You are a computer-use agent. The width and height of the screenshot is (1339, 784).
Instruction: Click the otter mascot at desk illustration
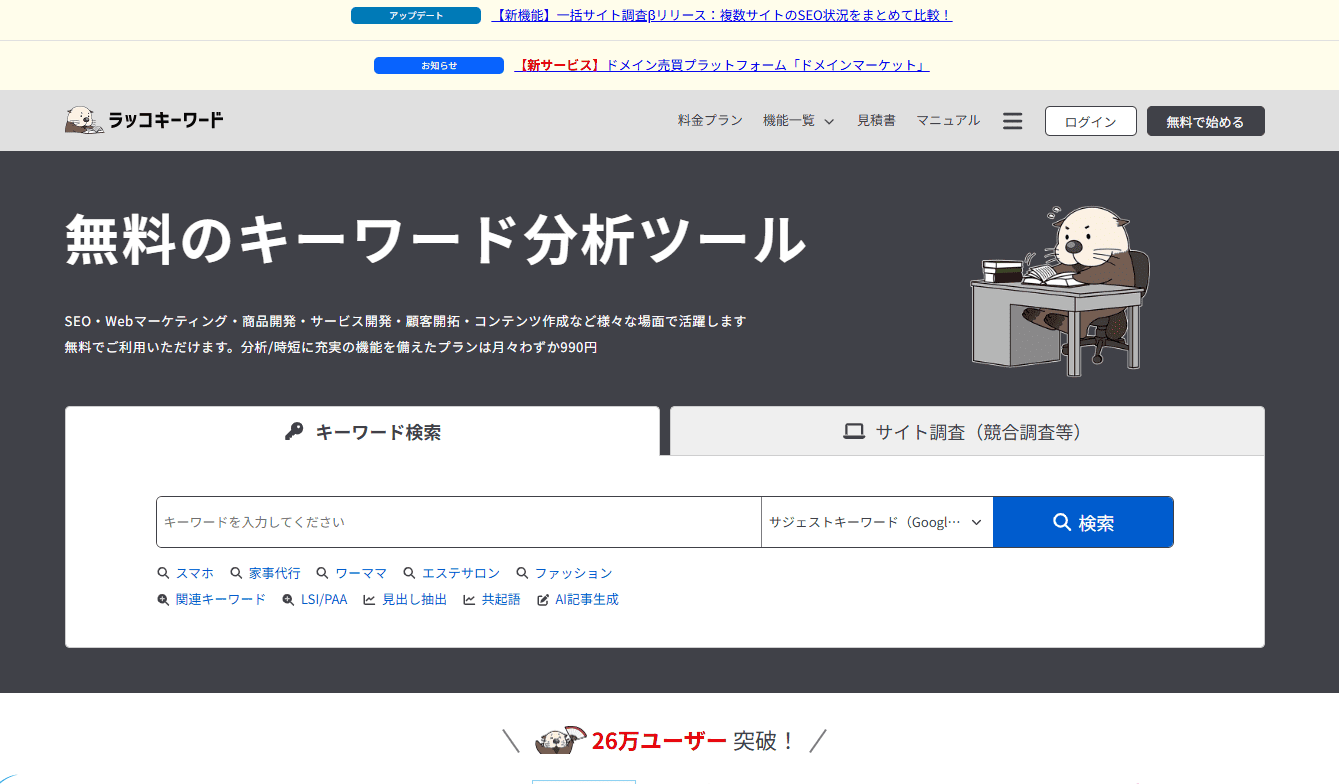click(1060, 290)
